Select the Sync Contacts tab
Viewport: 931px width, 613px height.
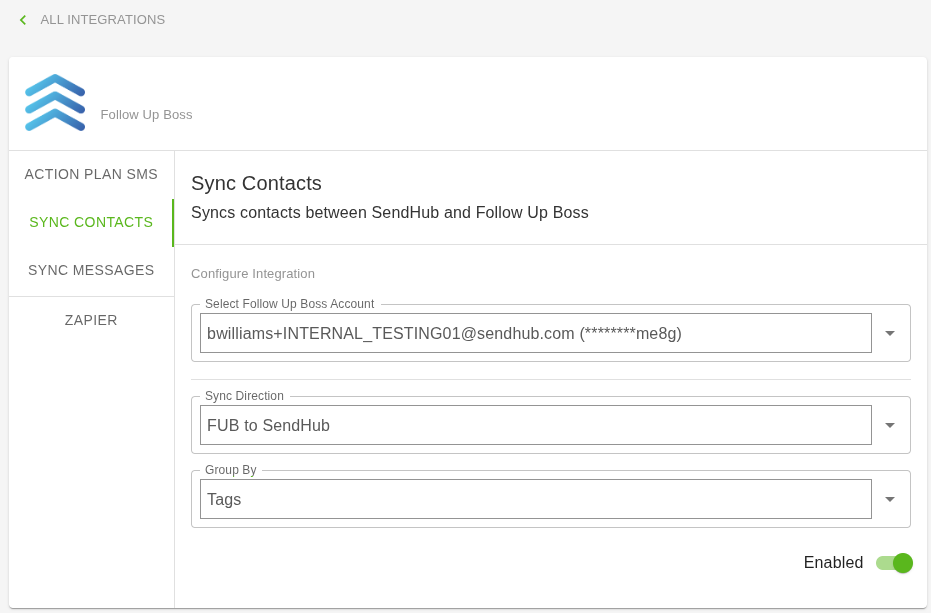click(91, 222)
